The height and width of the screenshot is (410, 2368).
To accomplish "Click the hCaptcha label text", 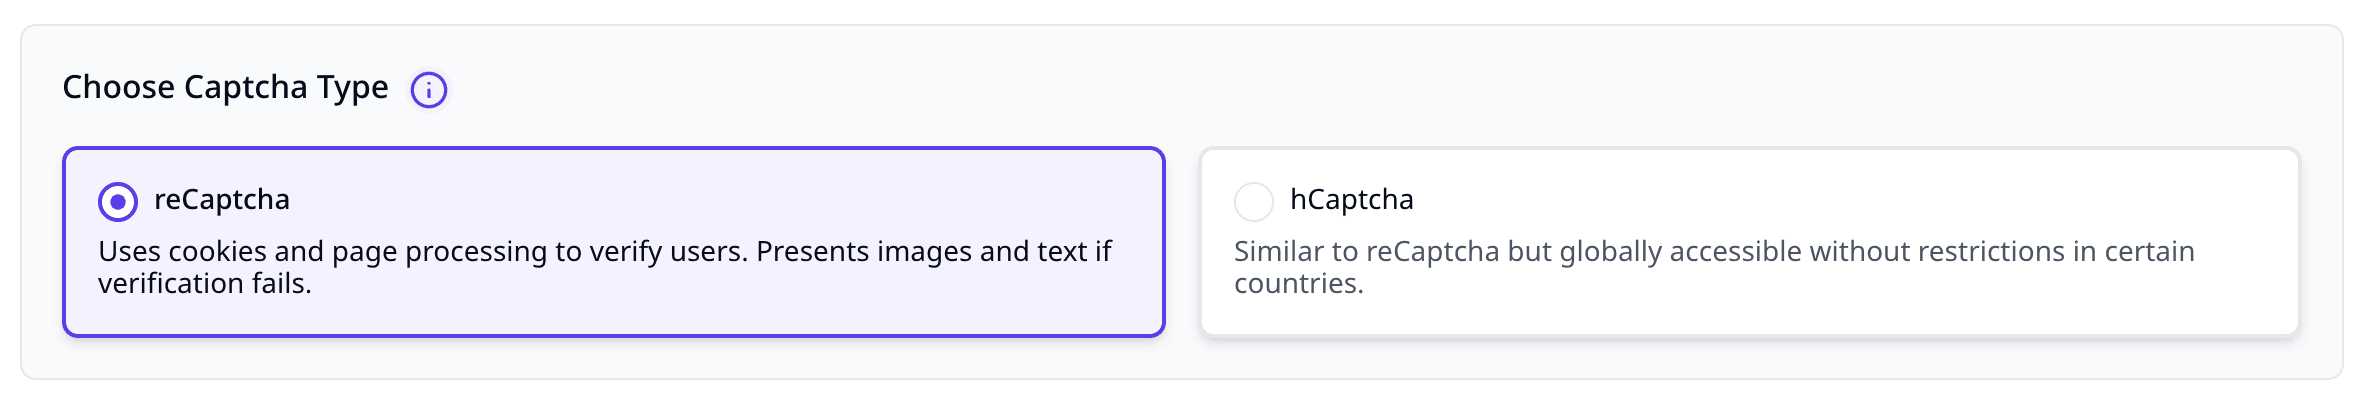I will point(1352,200).
